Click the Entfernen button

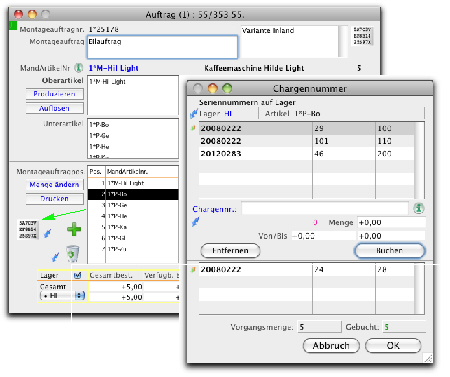pos(230,251)
